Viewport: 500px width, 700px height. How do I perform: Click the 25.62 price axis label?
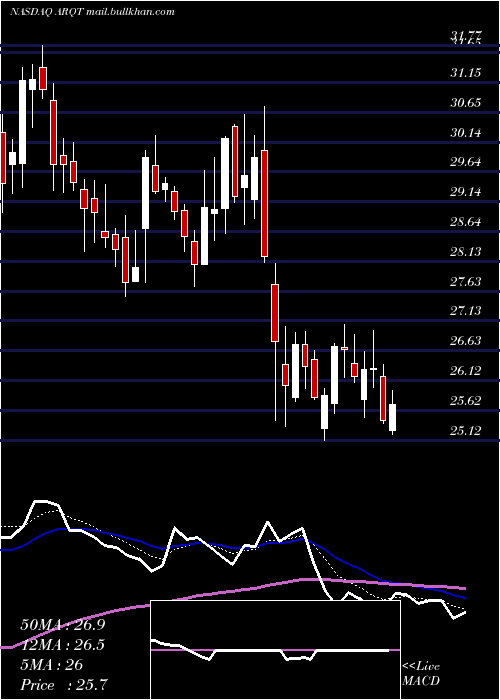[x=466, y=401]
